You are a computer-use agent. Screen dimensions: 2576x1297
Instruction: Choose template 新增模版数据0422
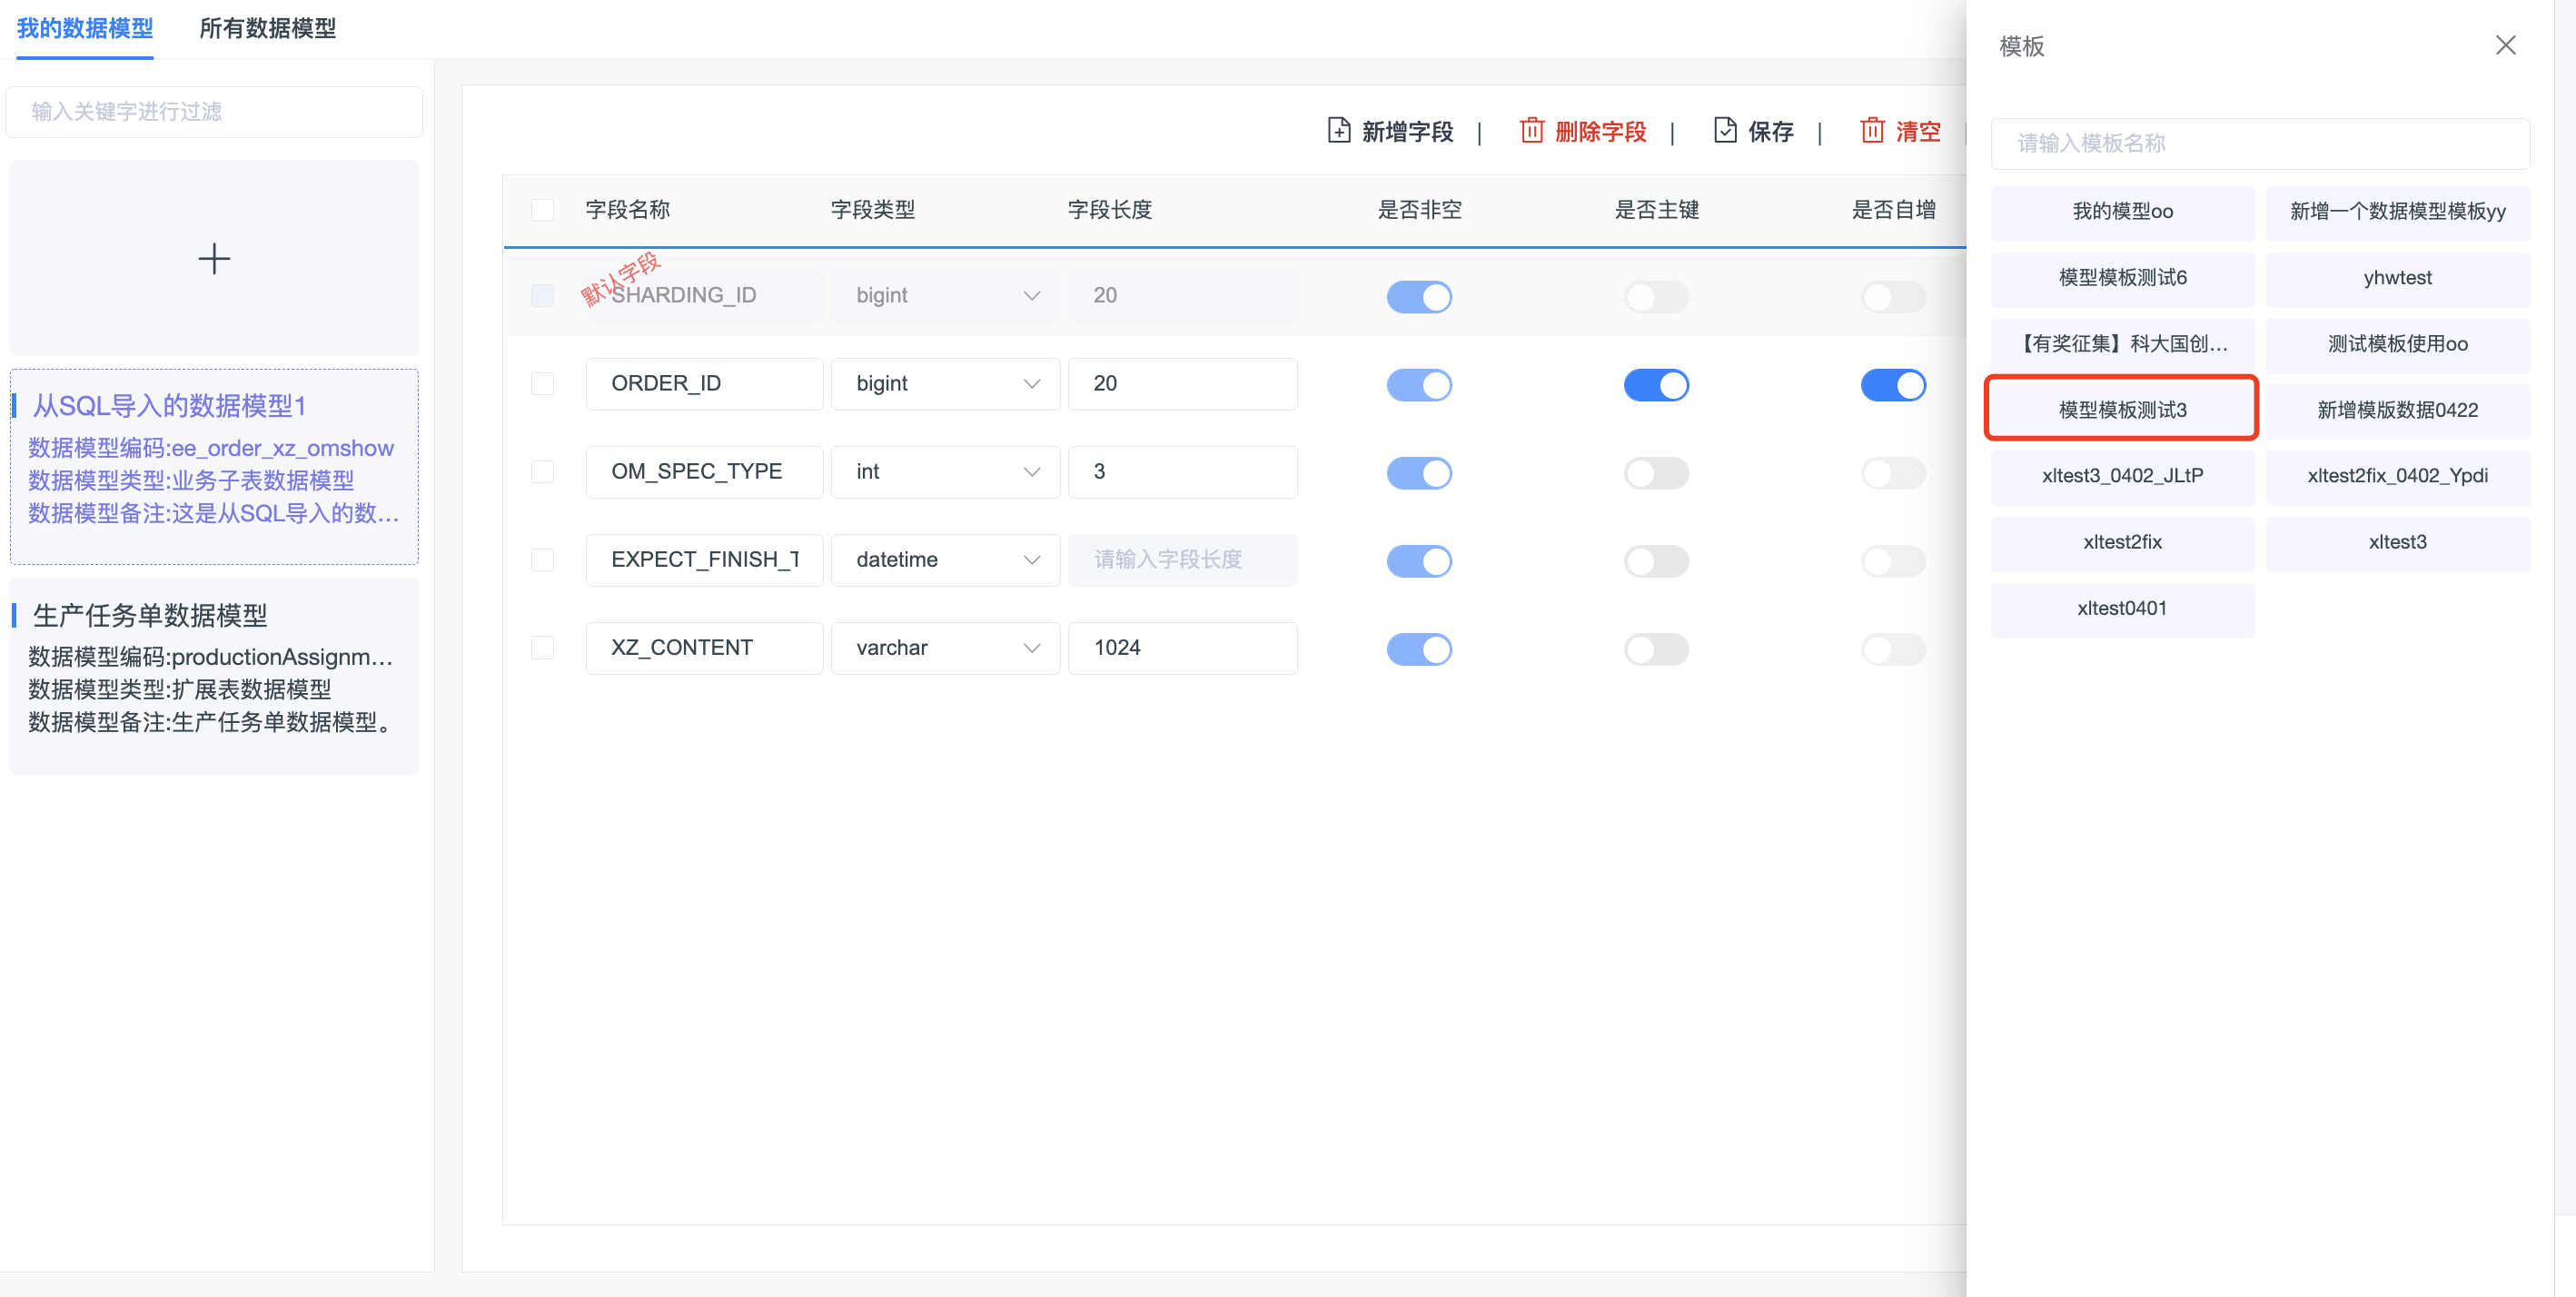2397,410
